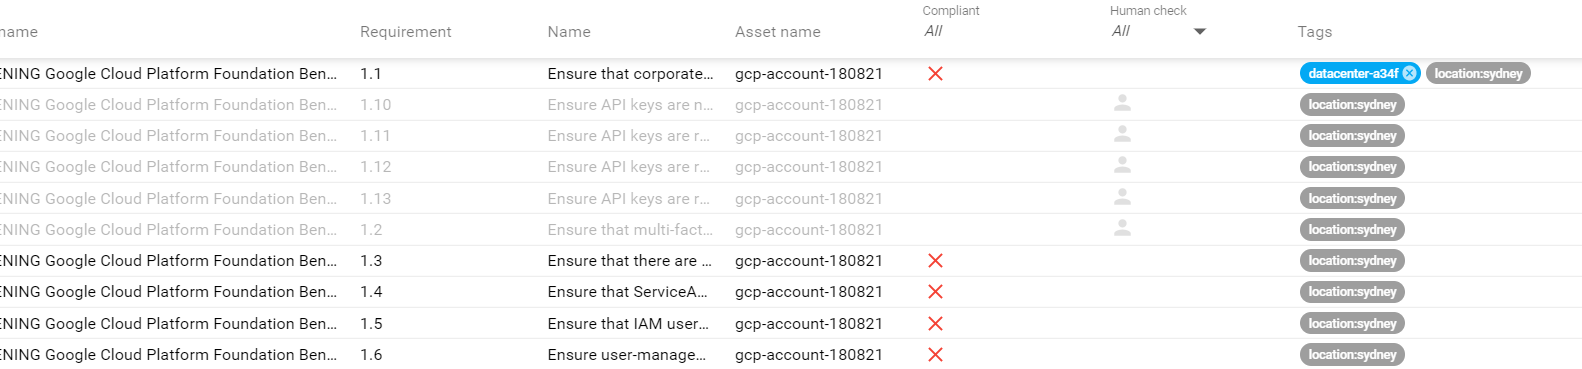Click the human check person icon in row 1.13

click(x=1122, y=197)
